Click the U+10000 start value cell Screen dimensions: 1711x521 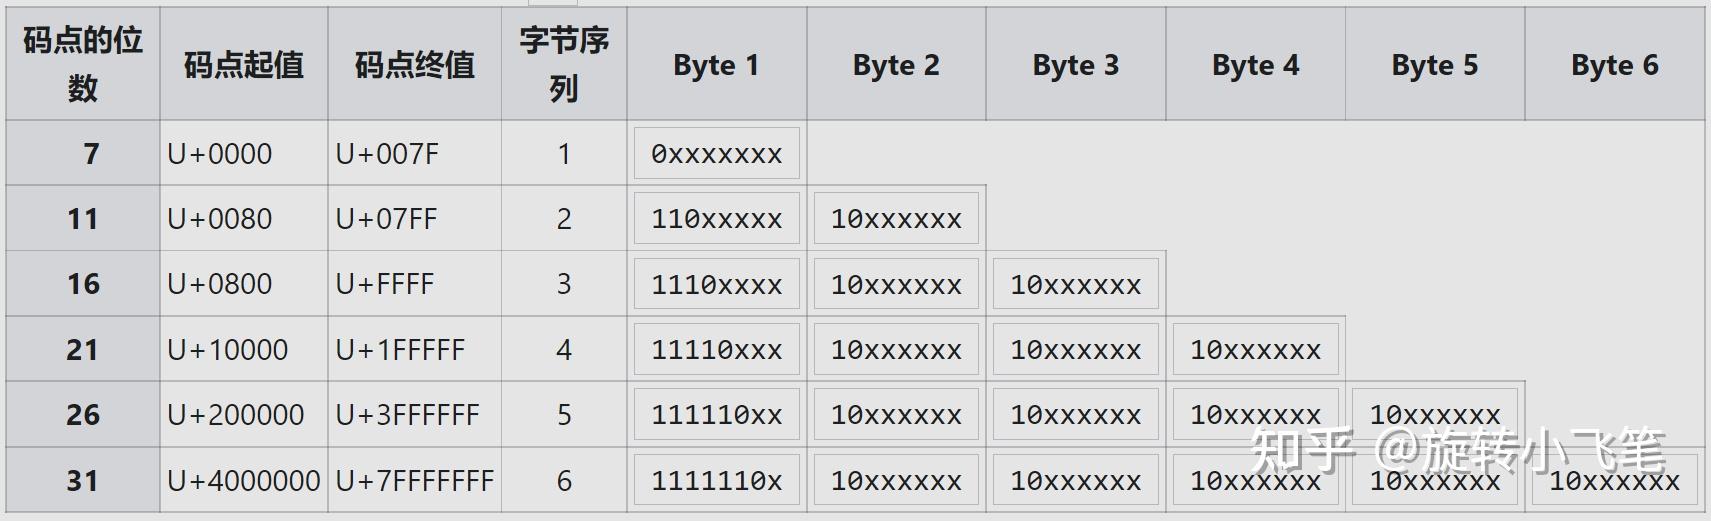[228, 350]
